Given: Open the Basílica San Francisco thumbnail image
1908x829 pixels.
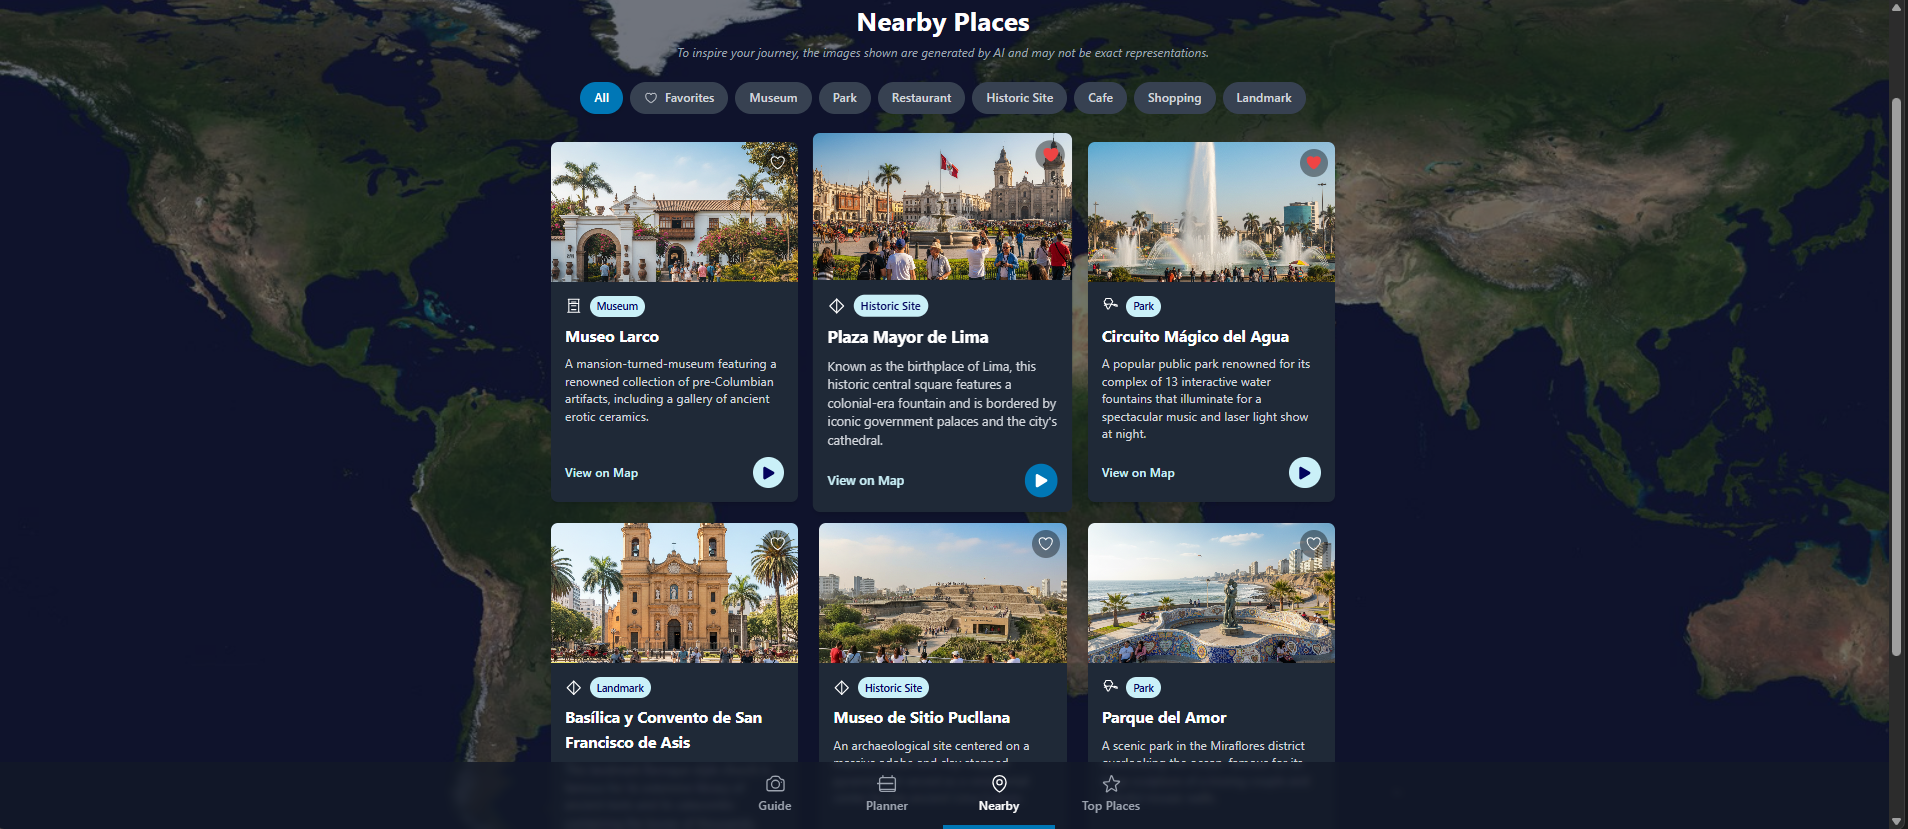Looking at the screenshot, I should point(674,593).
